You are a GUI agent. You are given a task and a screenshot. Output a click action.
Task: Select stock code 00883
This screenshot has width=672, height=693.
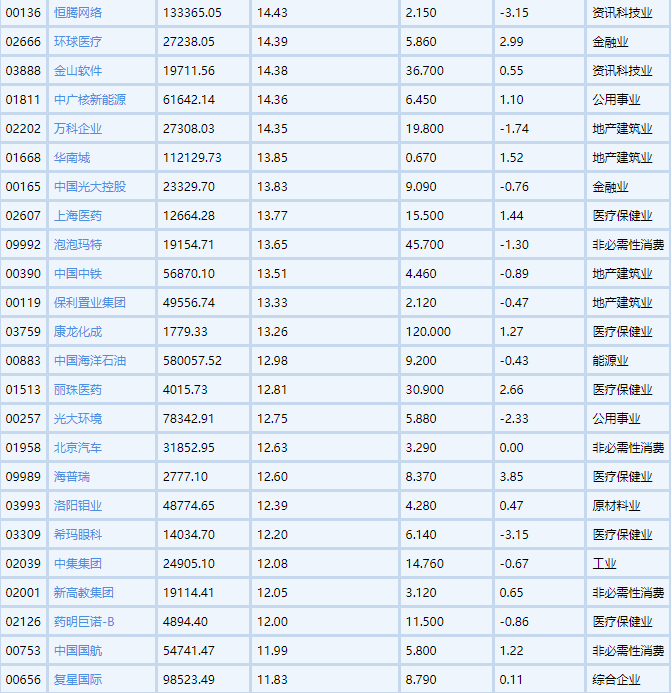(23, 361)
